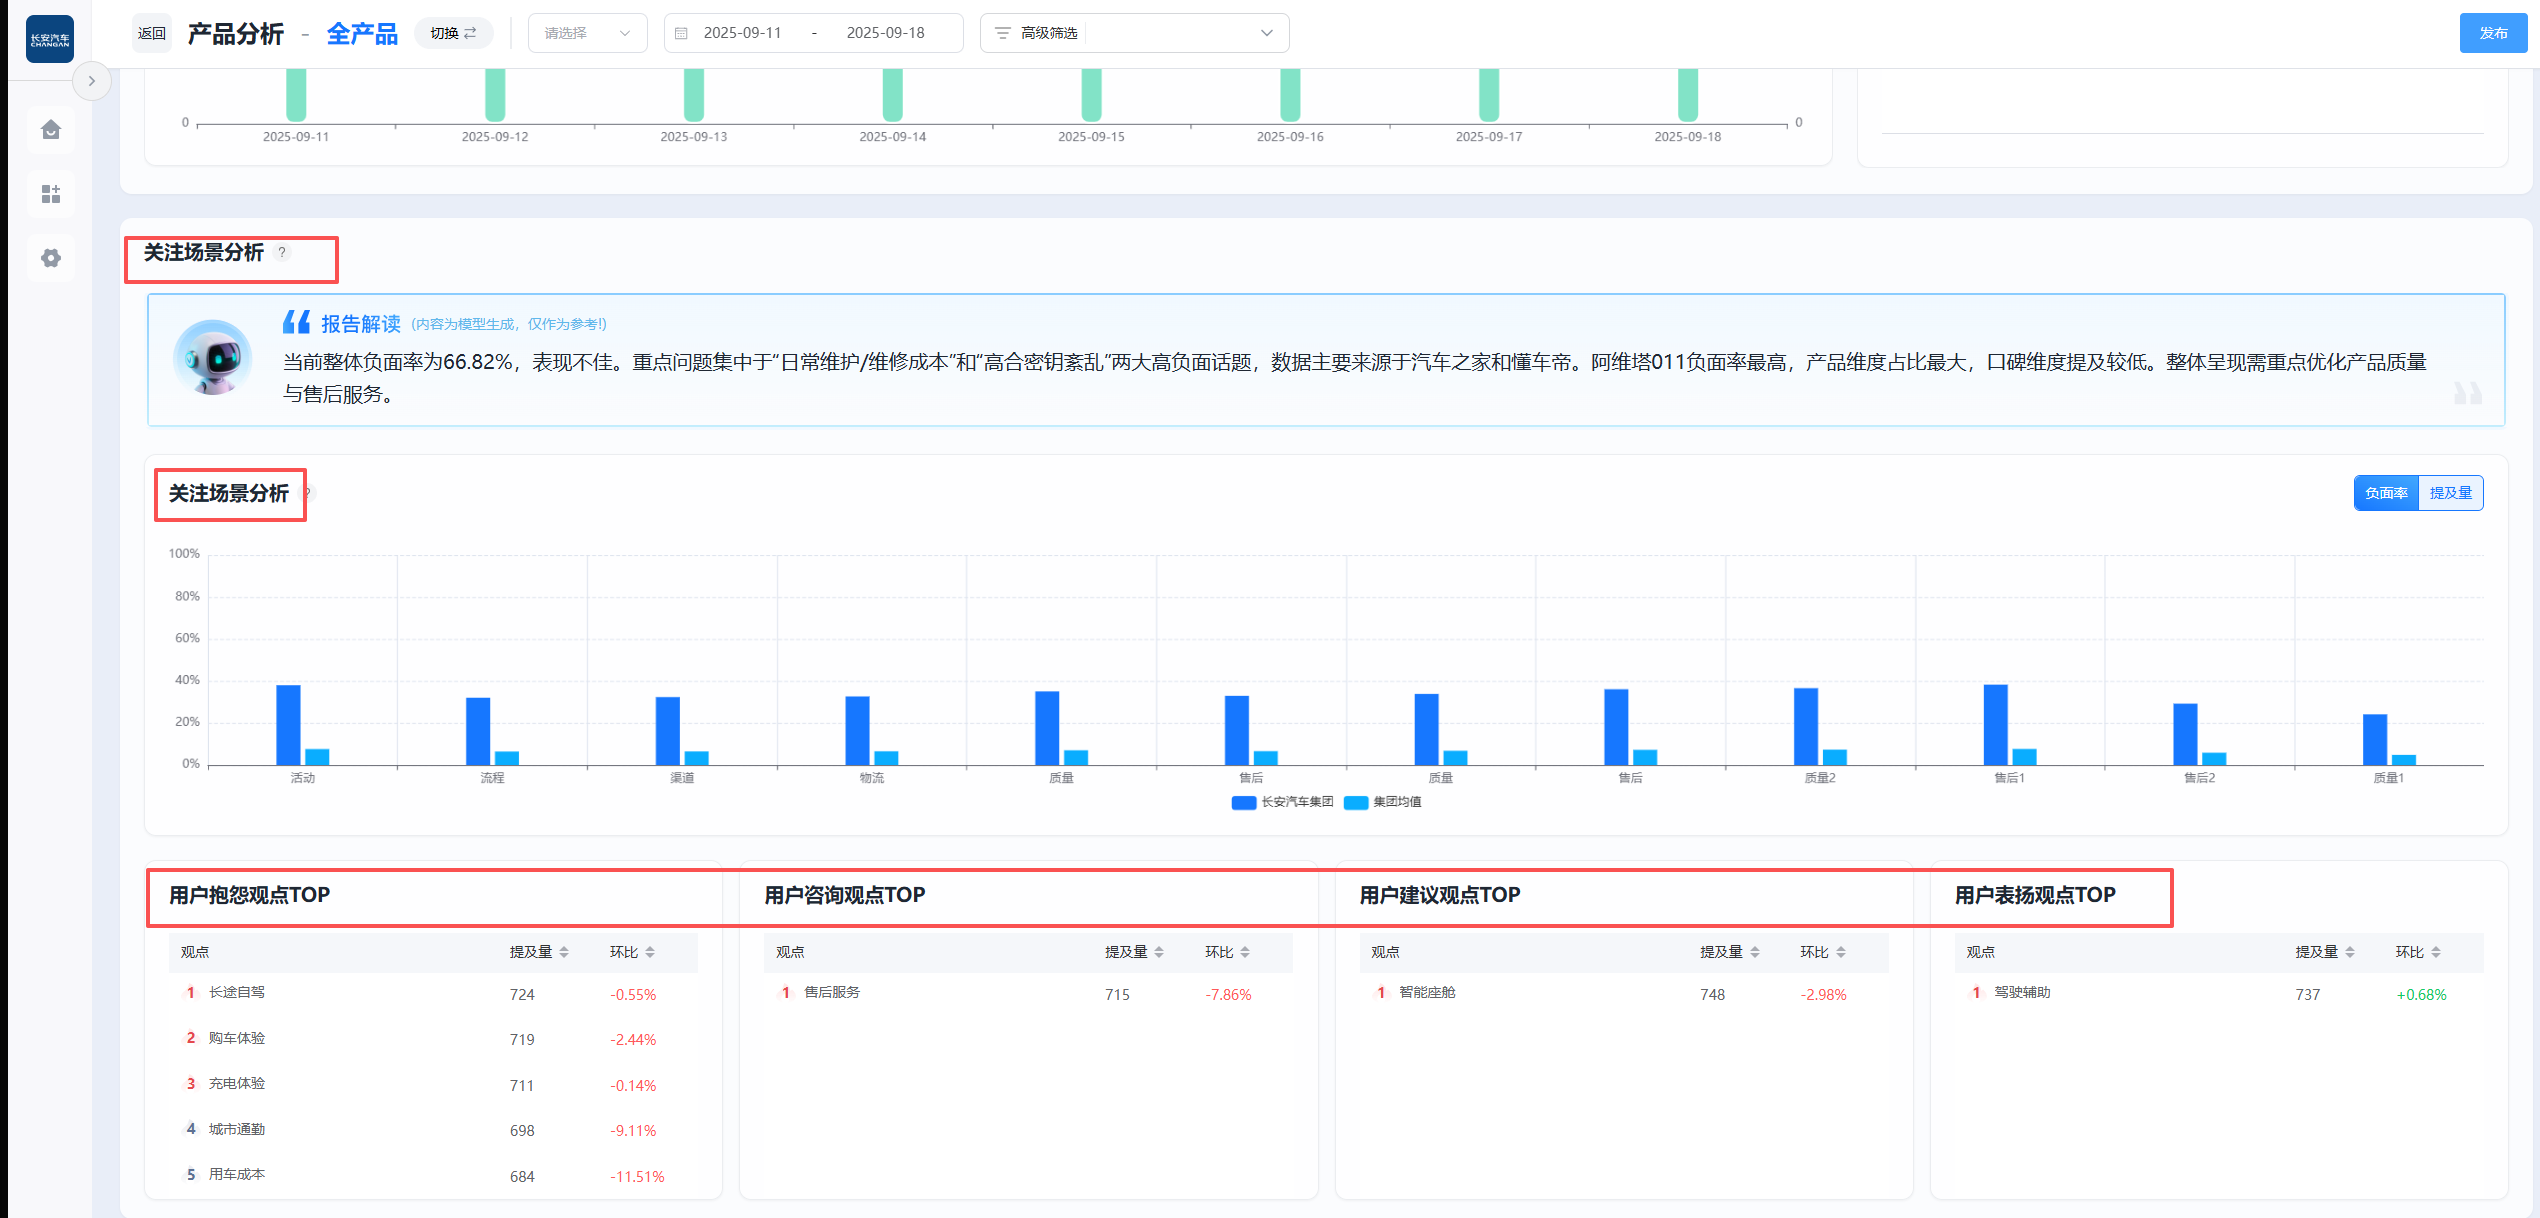Click the 高级筛选 filter icon
Viewport: 2540px width, 1218px height.
coord(1002,33)
